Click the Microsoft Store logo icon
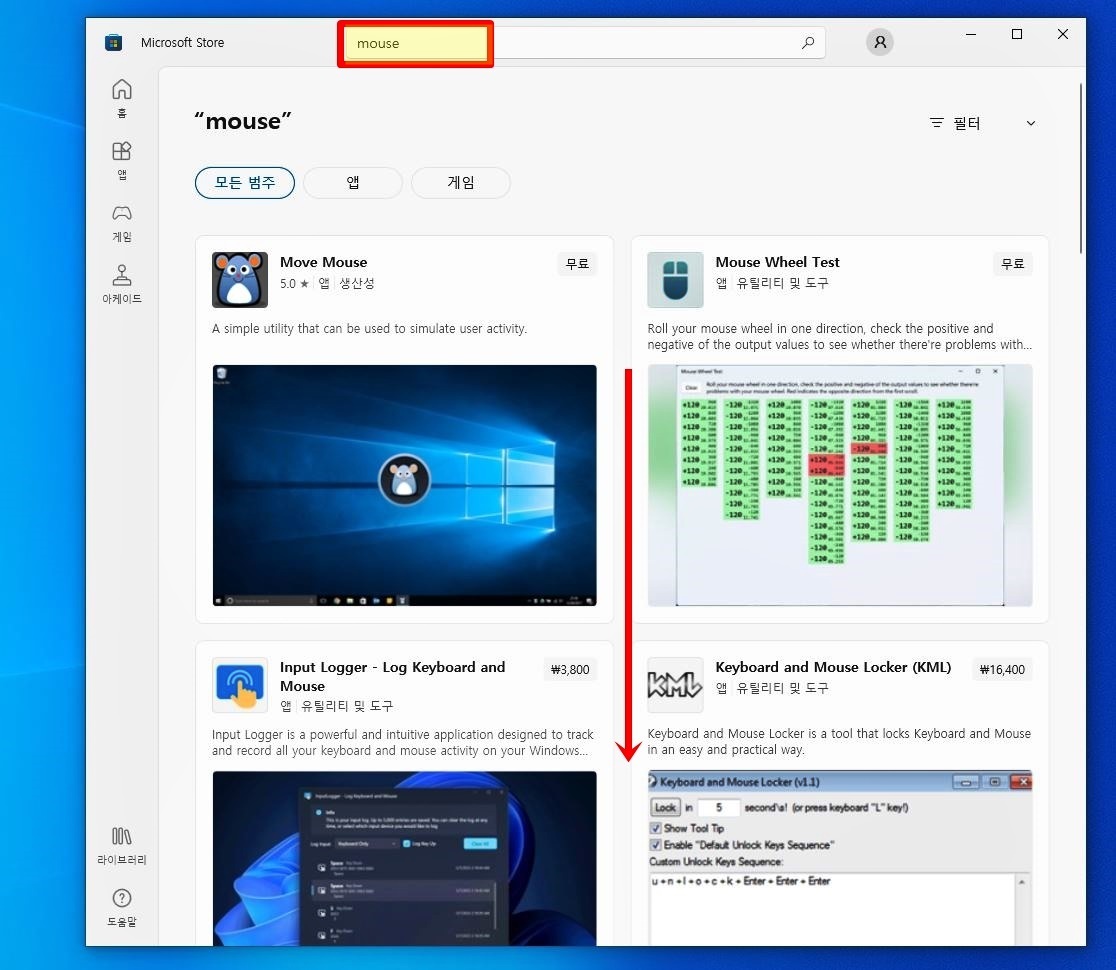 click(x=113, y=43)
